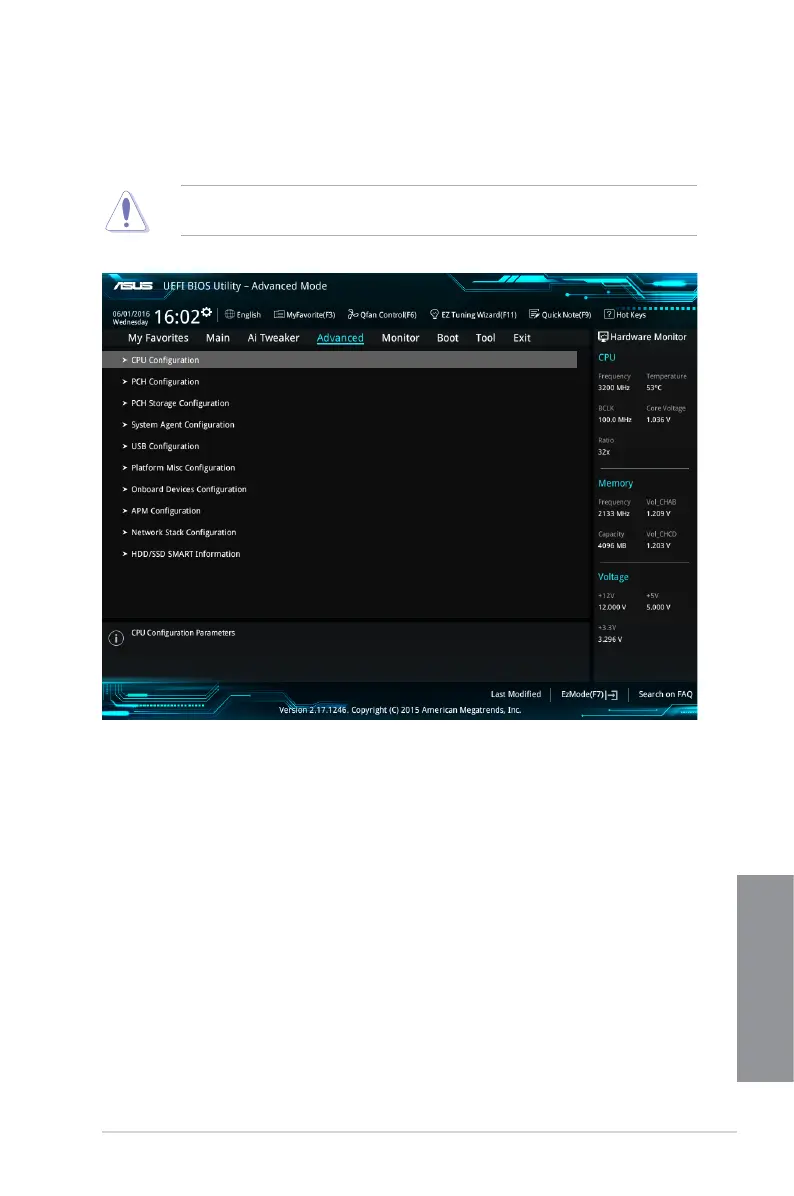The width and height of the screenshot is (794, 1196).
Task: Click the 06/01/2016 Wednesday date
Action: 130,318
